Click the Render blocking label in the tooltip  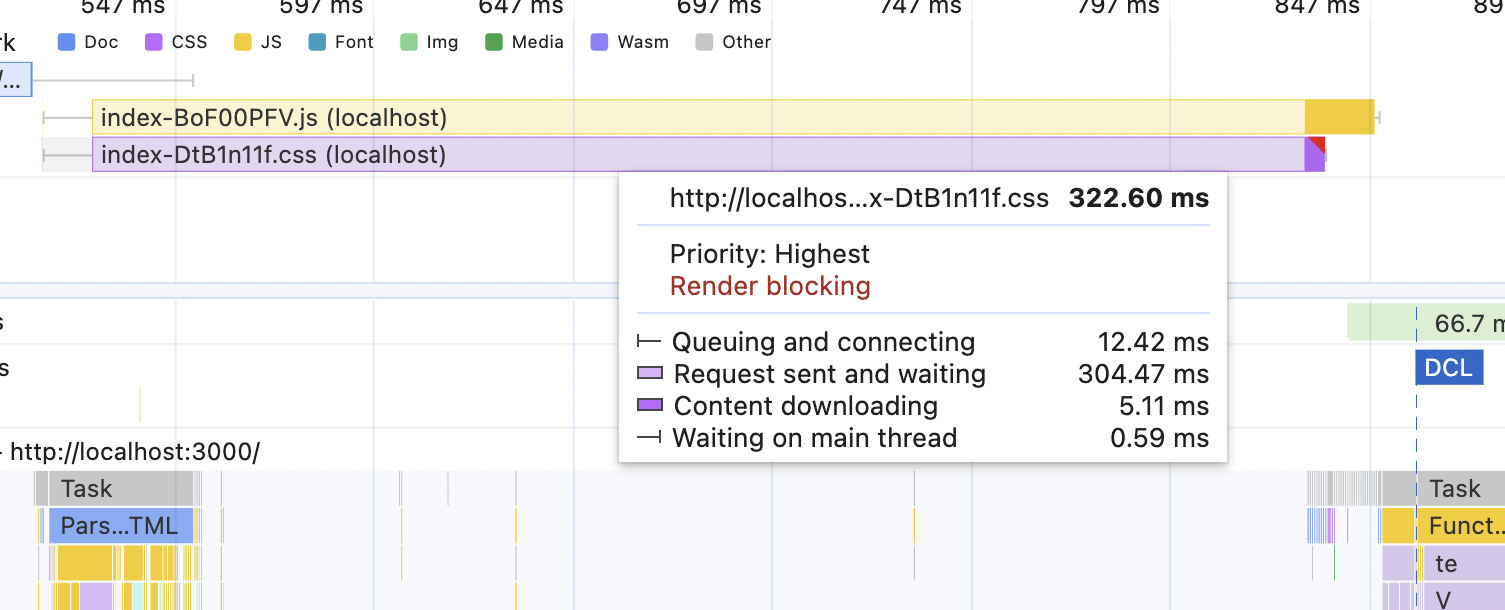pos(770,286)
